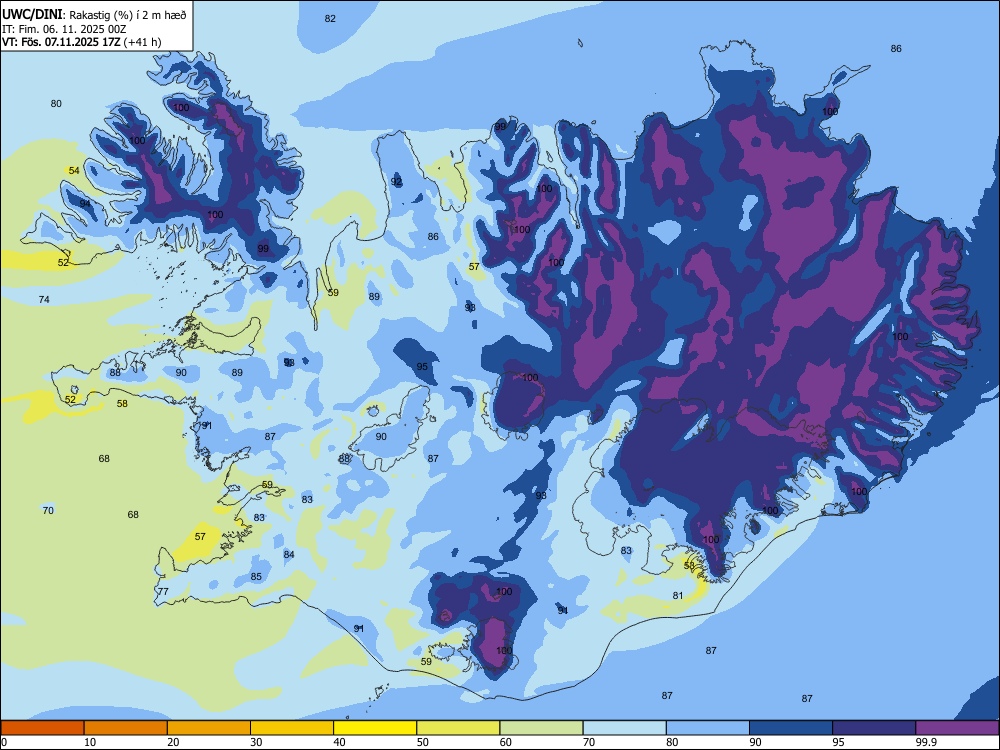1000x750 pixels.
Task: Click the bright yellow 40–50 legend swatch
Action: [x=375, y=728]
